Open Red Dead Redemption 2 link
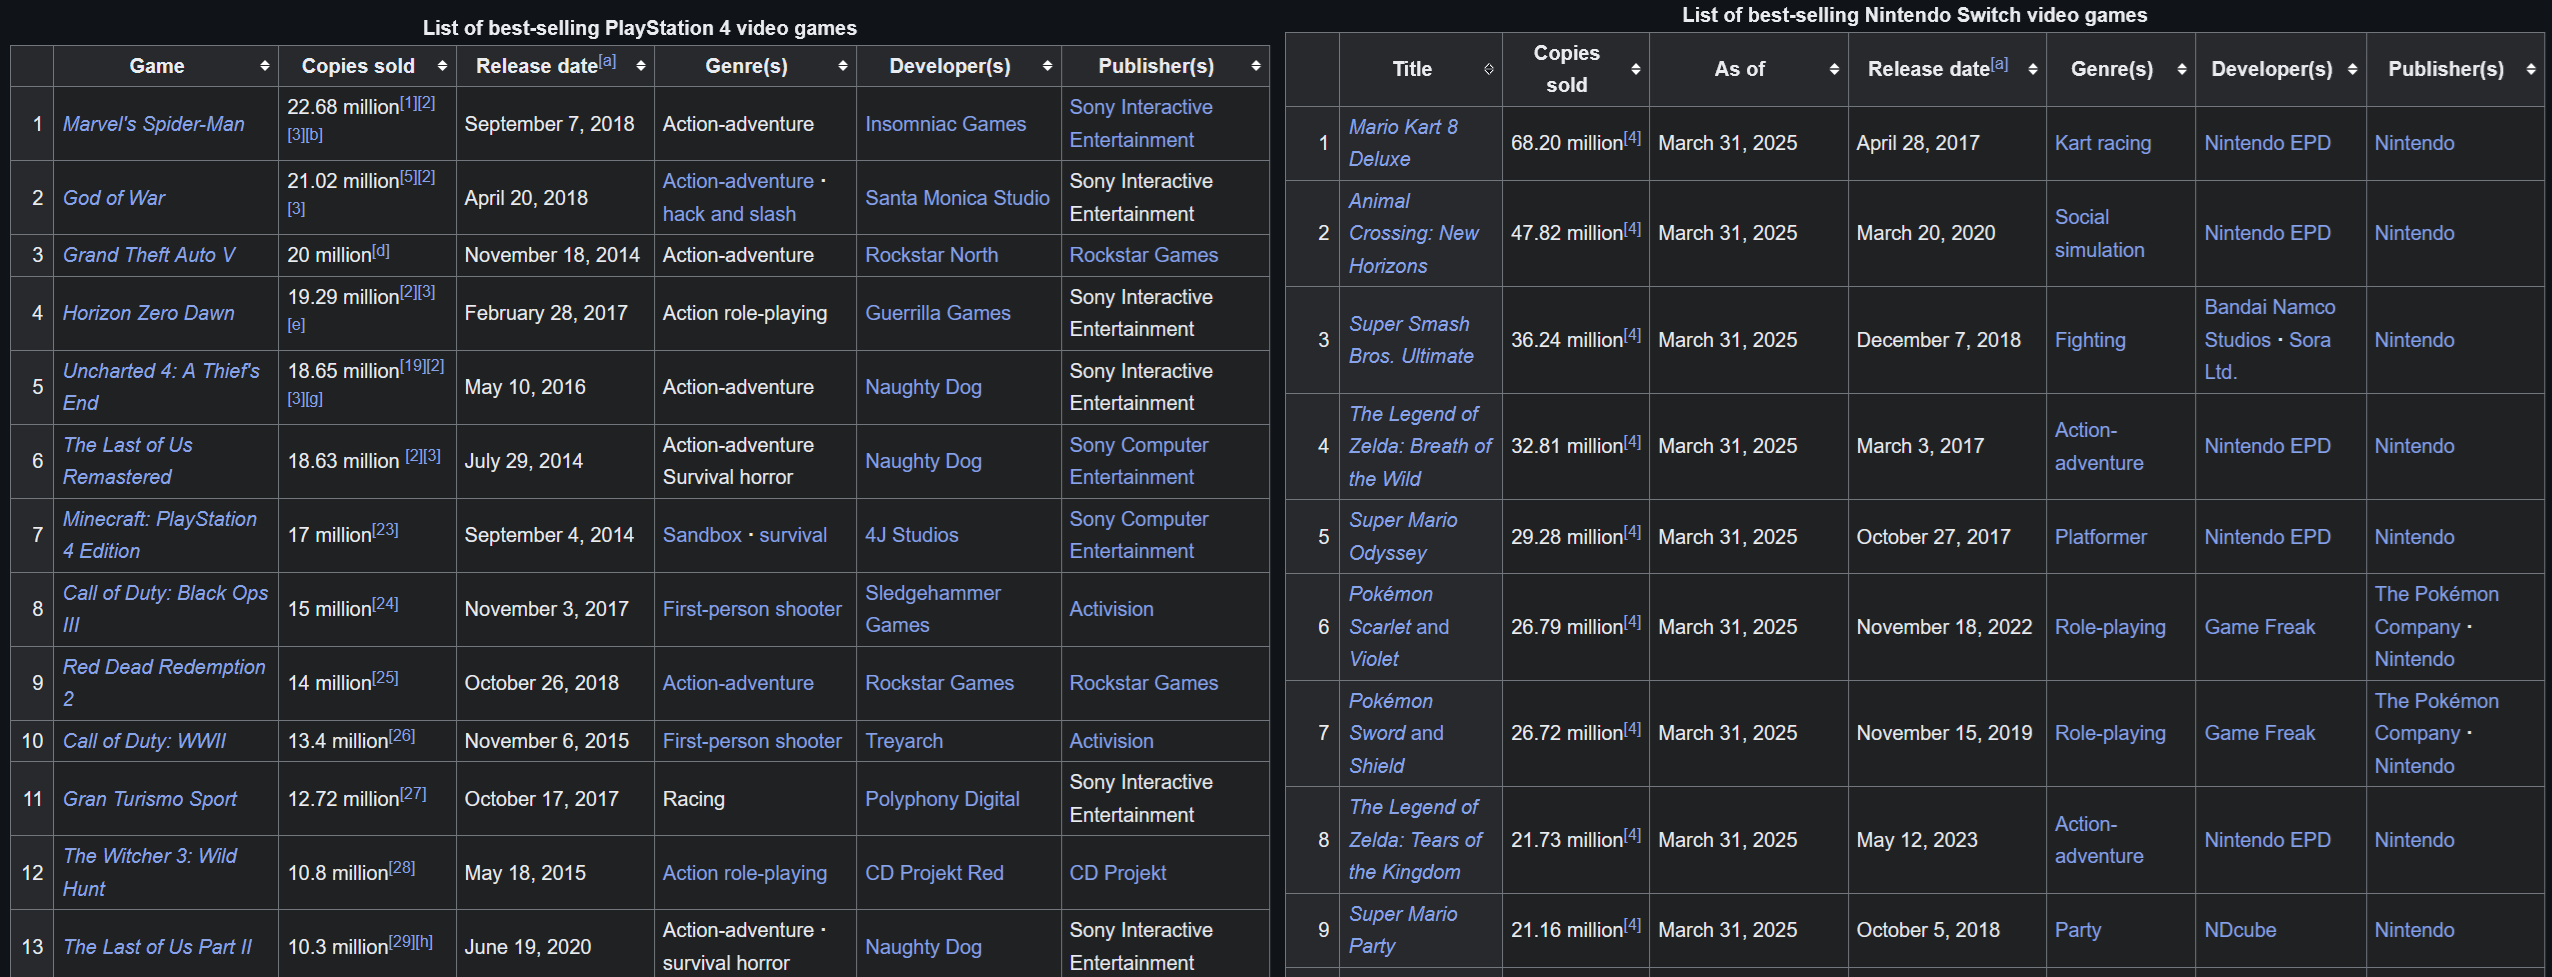 point(164,683)
